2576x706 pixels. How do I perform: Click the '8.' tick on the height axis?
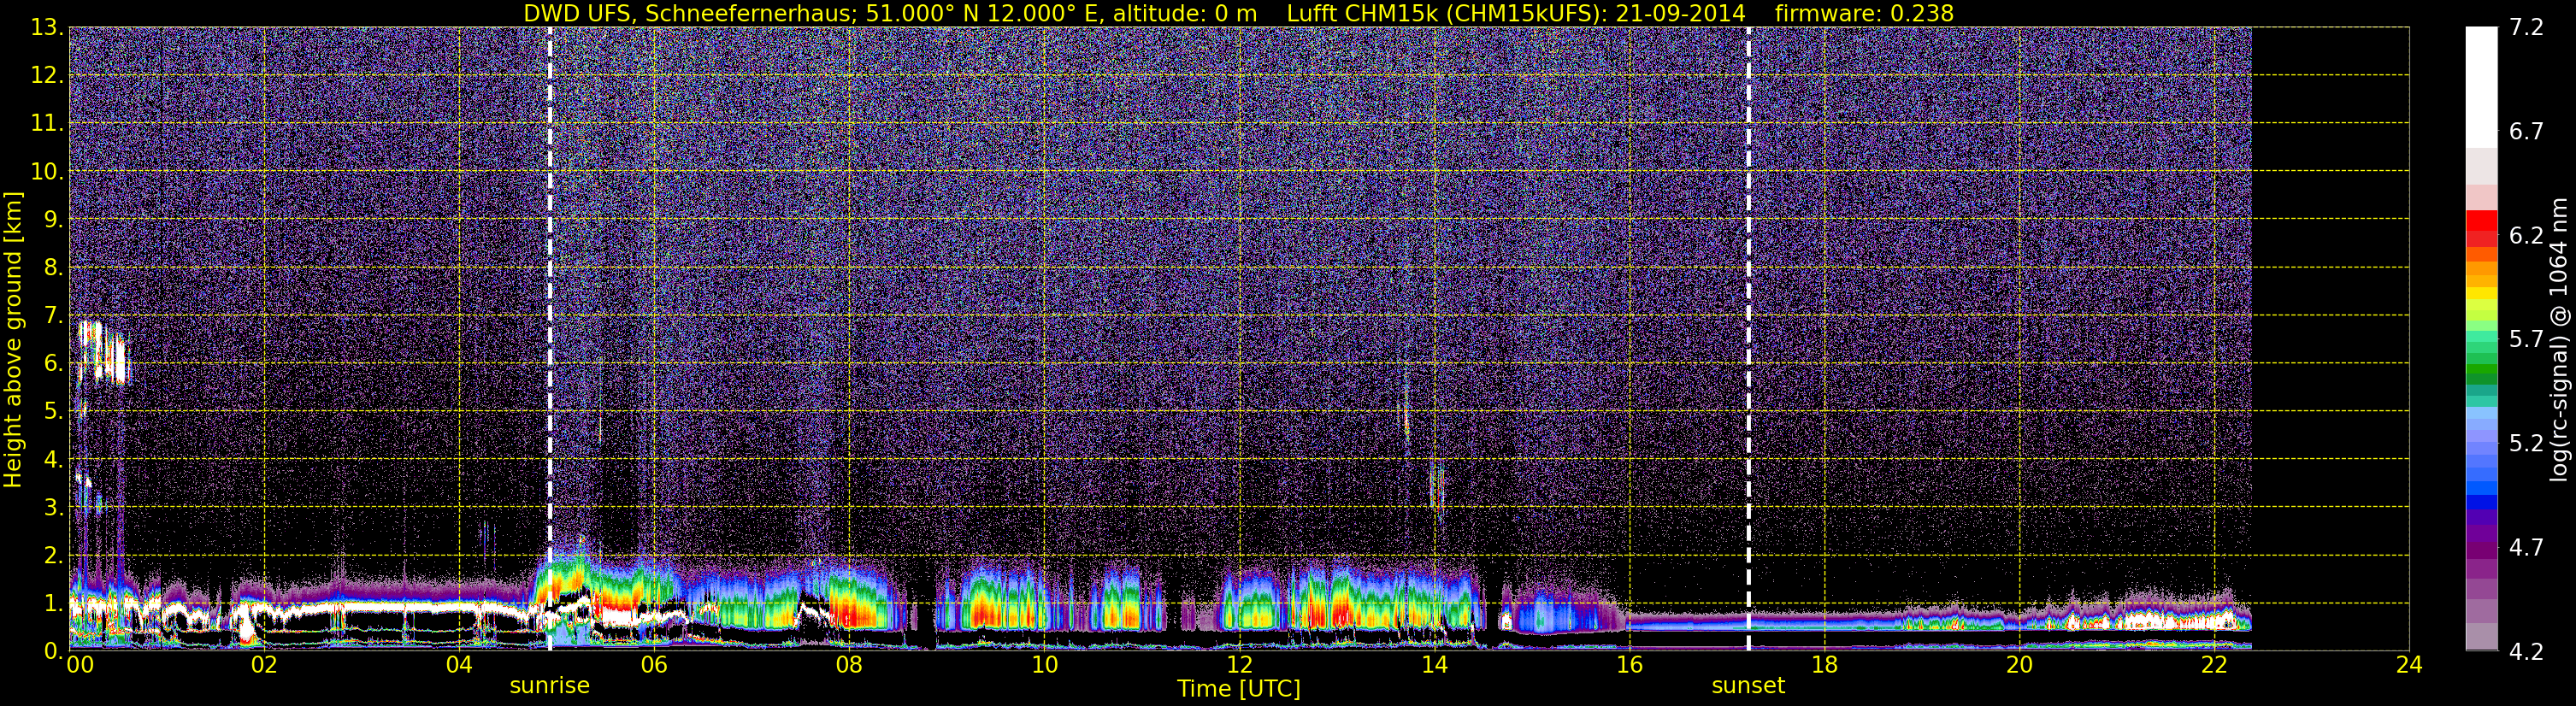(x=52, y=267)
